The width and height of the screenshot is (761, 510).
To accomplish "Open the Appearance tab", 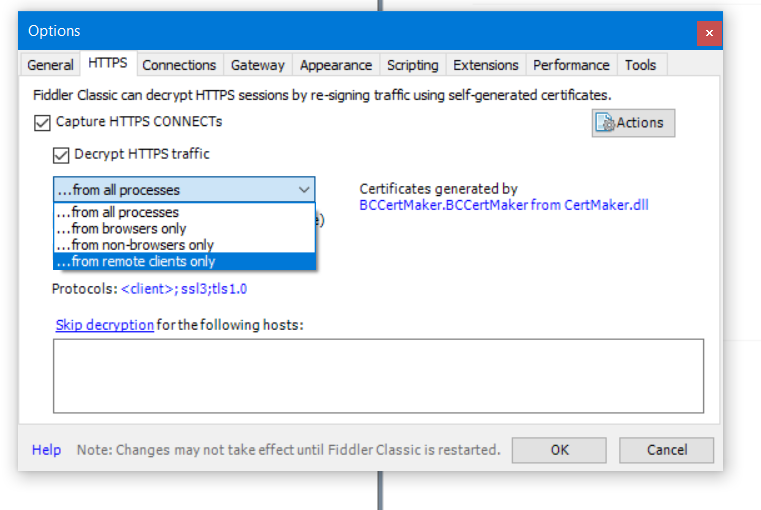I will click(336, 65).
